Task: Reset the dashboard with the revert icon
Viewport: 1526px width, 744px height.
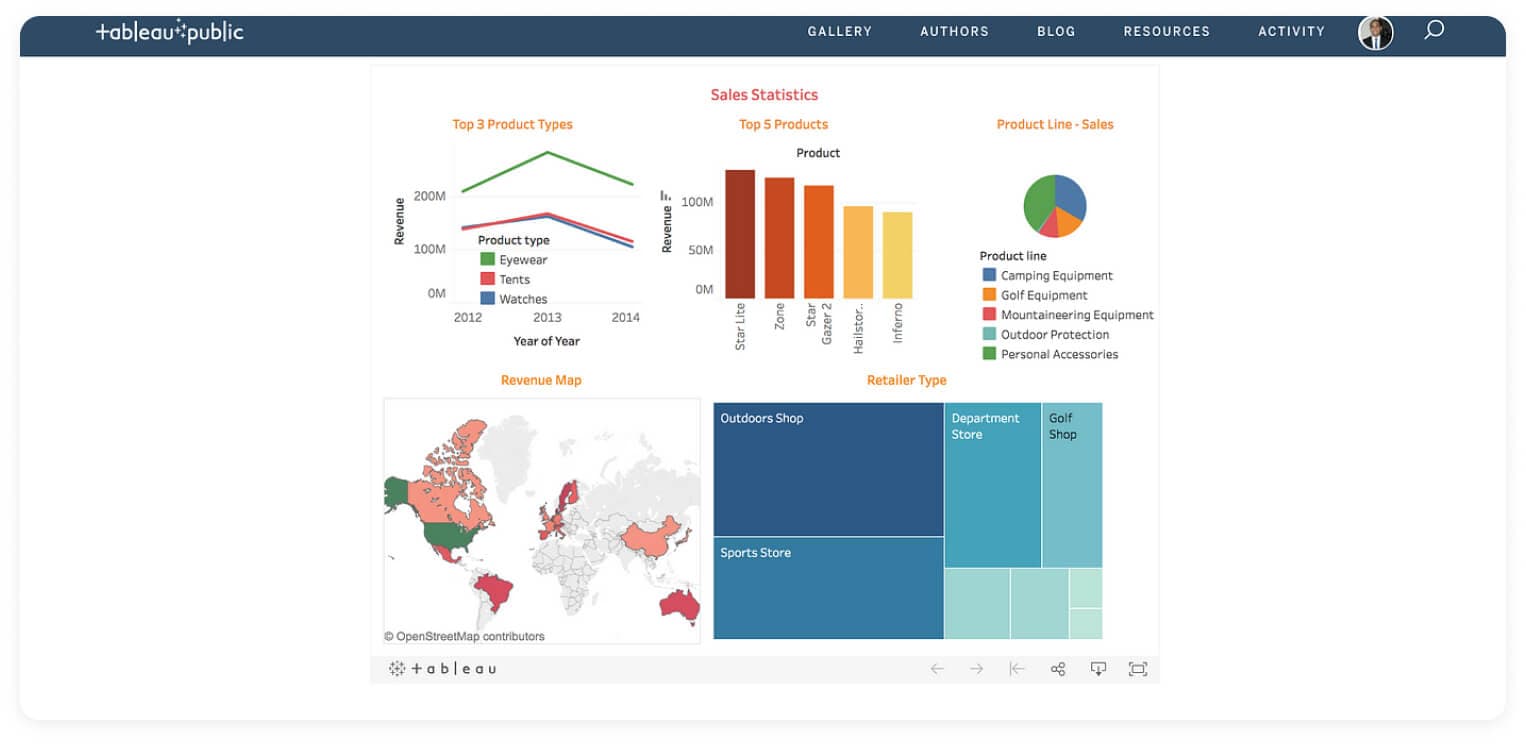Action: pos(1017,668)
